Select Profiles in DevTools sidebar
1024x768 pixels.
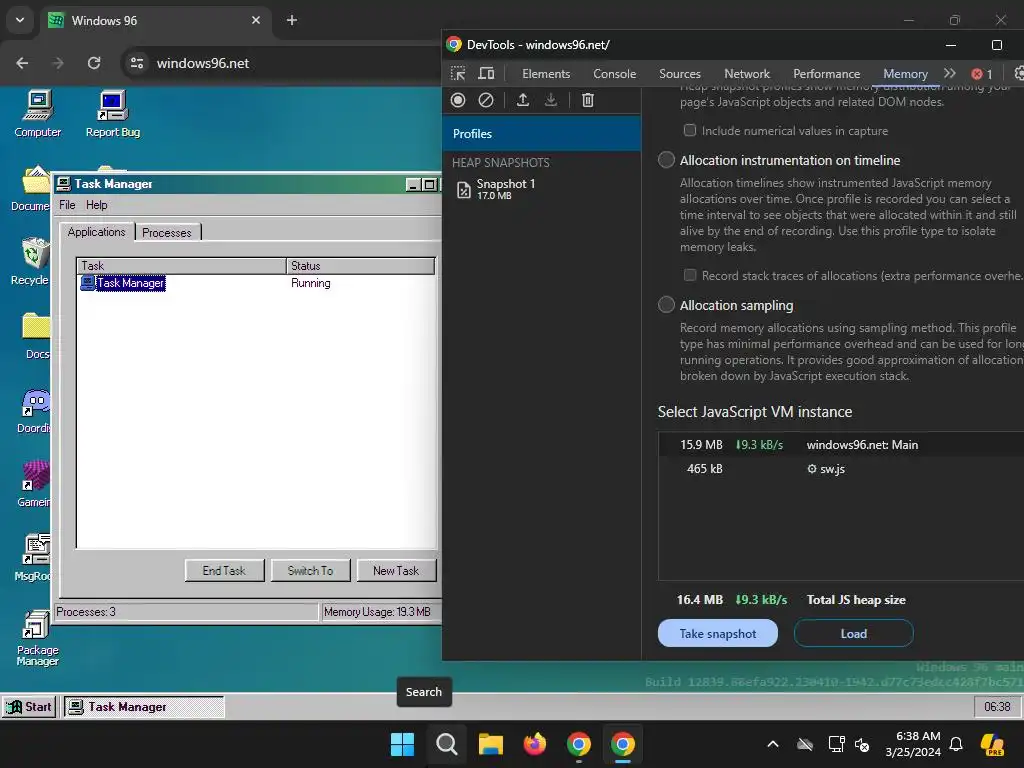pos(541,133)
